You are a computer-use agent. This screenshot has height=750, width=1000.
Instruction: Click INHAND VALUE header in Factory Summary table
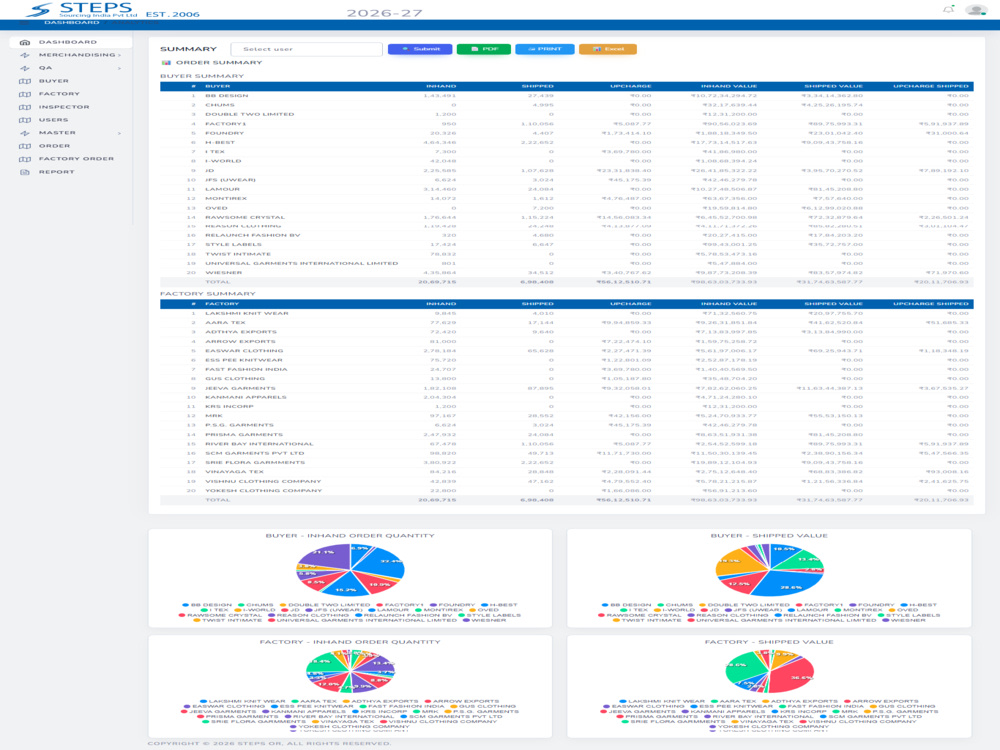point(729,304)
